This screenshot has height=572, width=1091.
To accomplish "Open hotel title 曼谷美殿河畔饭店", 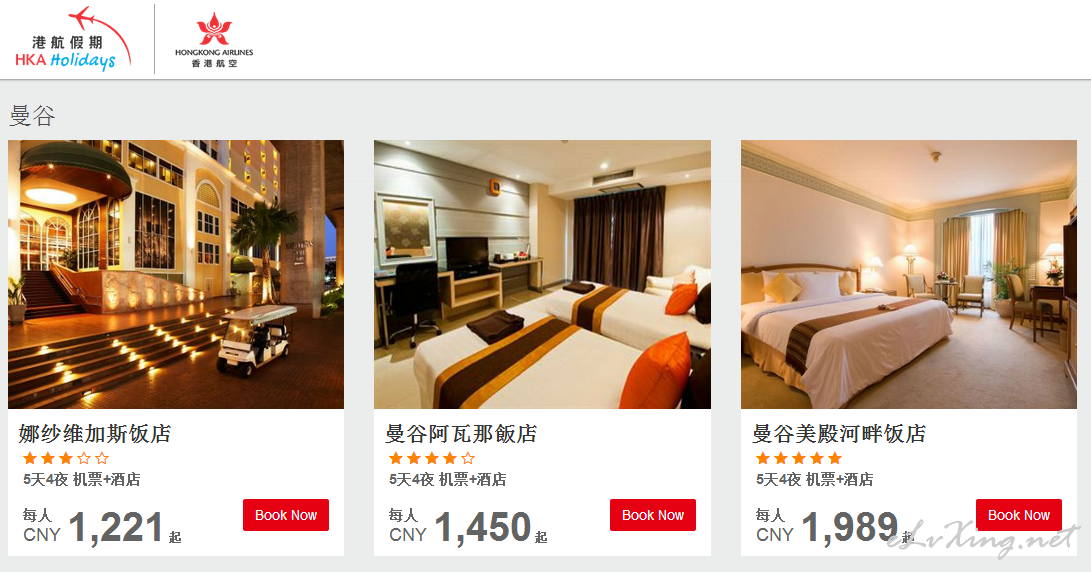I will (838, 434).
